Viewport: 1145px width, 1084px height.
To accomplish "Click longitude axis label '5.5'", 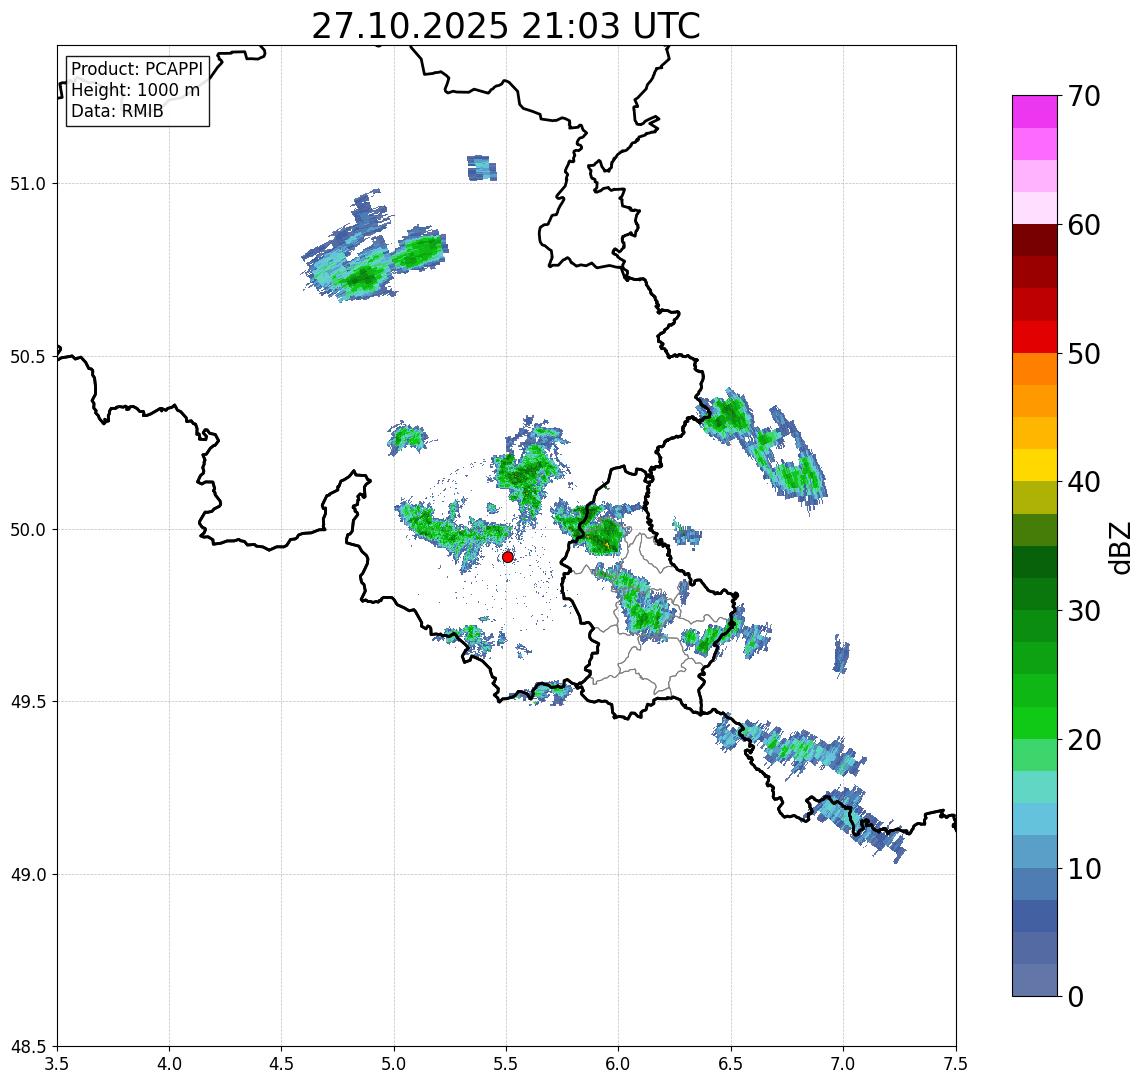I will click(507, 1064).
